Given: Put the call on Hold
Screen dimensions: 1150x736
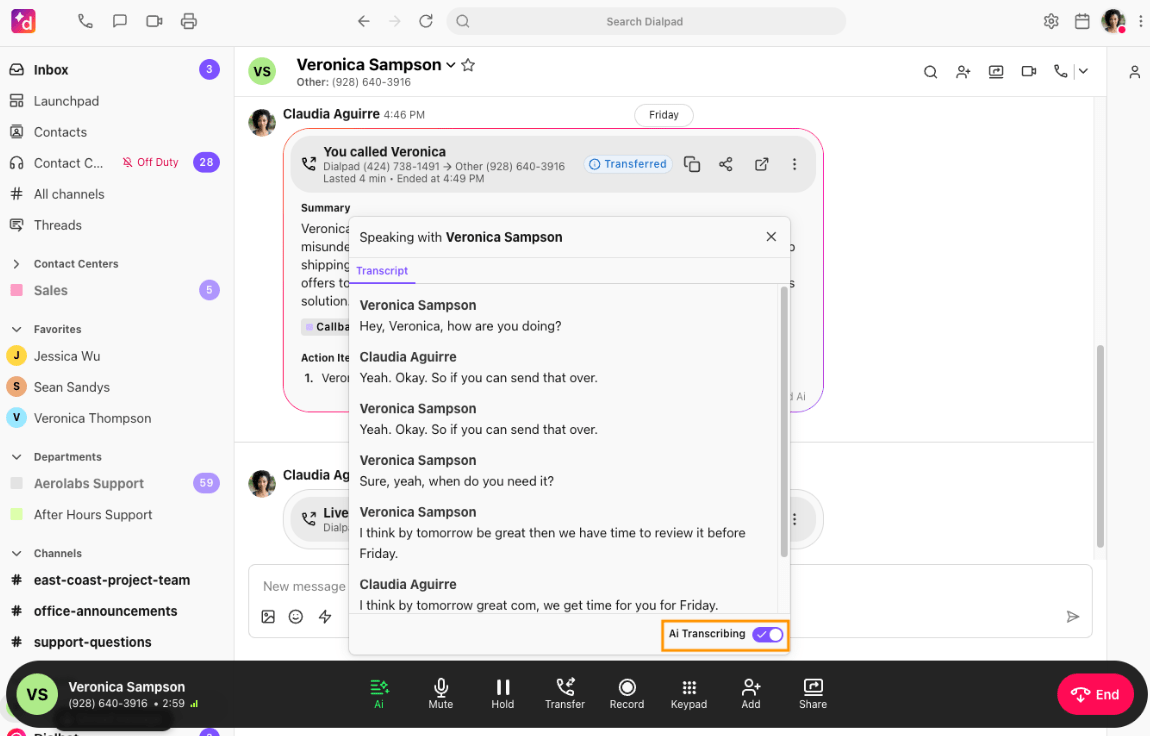Looking at the screenshot, I should coord(502,693).
